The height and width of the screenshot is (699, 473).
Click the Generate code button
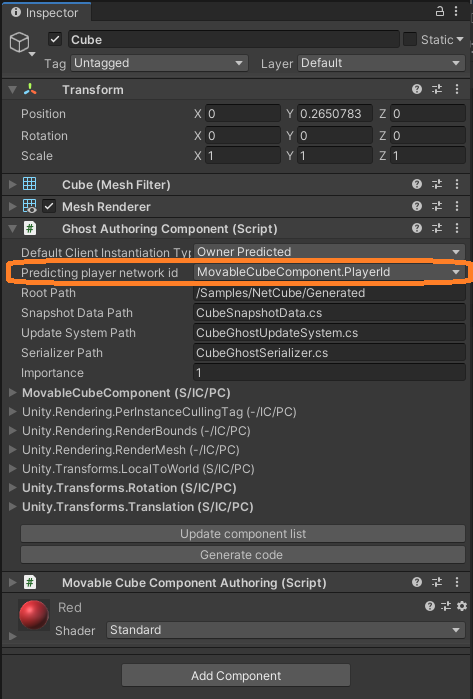click(243, 555)
